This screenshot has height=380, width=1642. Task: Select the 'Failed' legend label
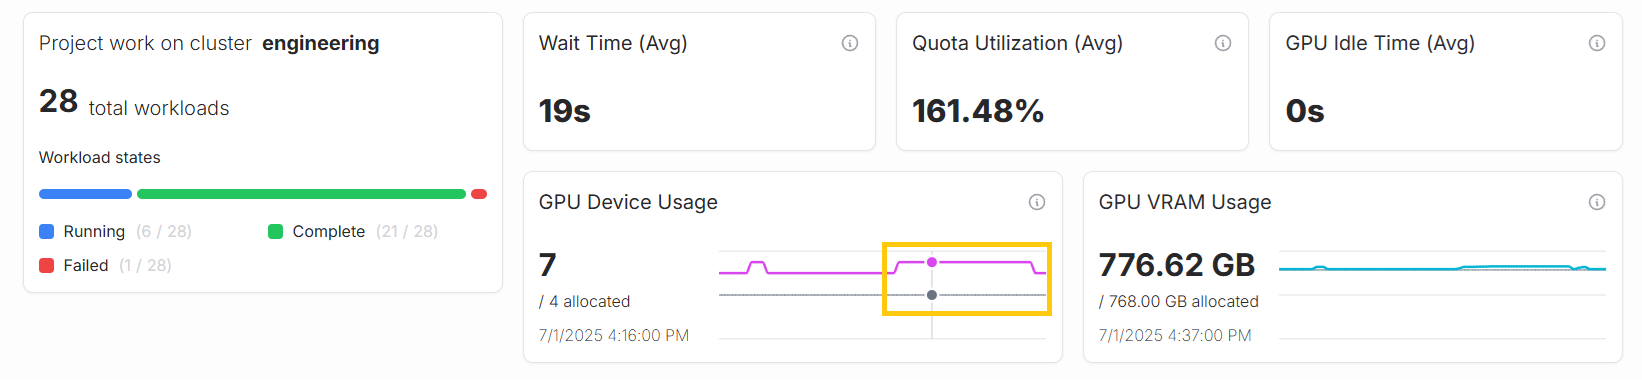coord(86,266)
